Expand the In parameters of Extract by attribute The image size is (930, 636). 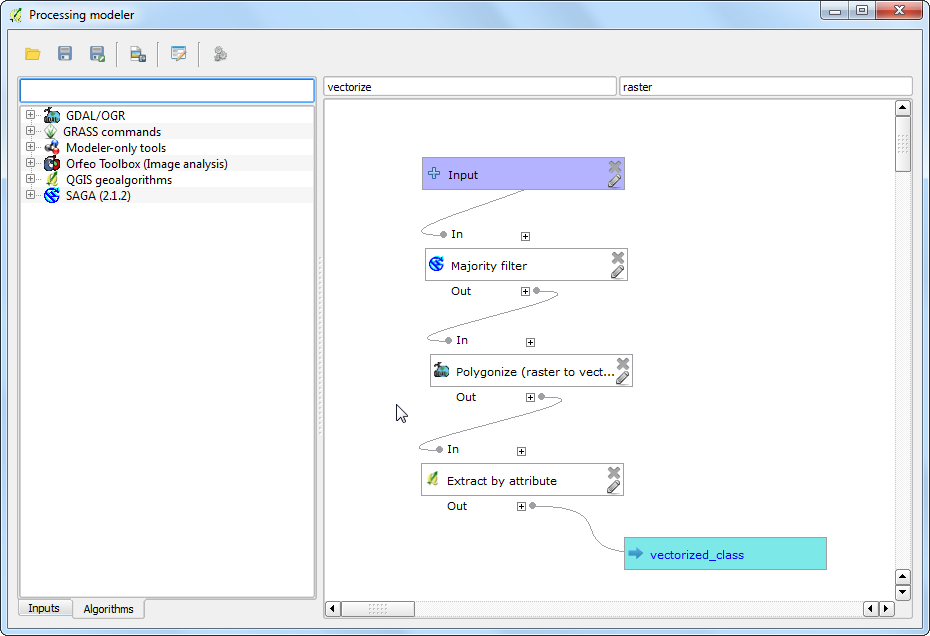(x=521, y=451)
